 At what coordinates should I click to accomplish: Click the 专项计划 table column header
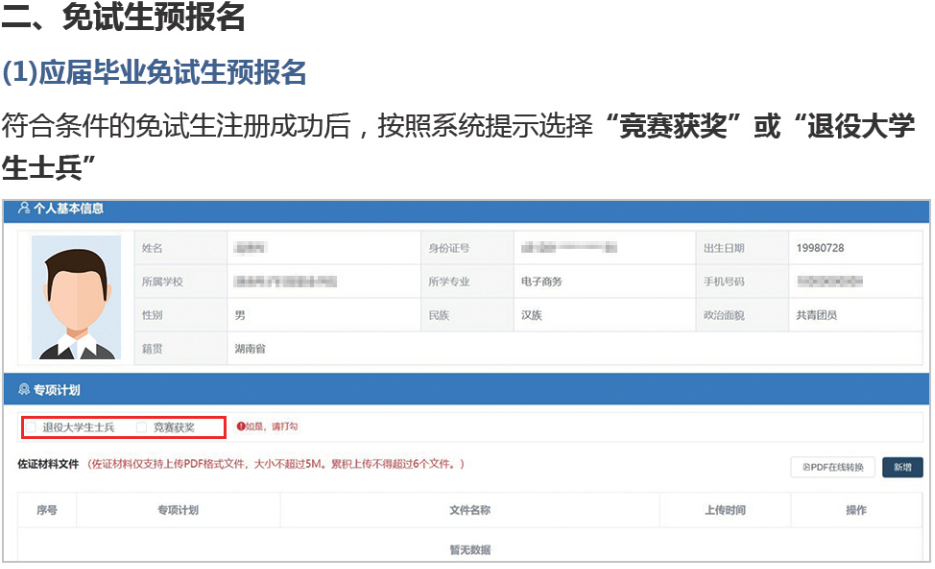(x=178, y=510)
